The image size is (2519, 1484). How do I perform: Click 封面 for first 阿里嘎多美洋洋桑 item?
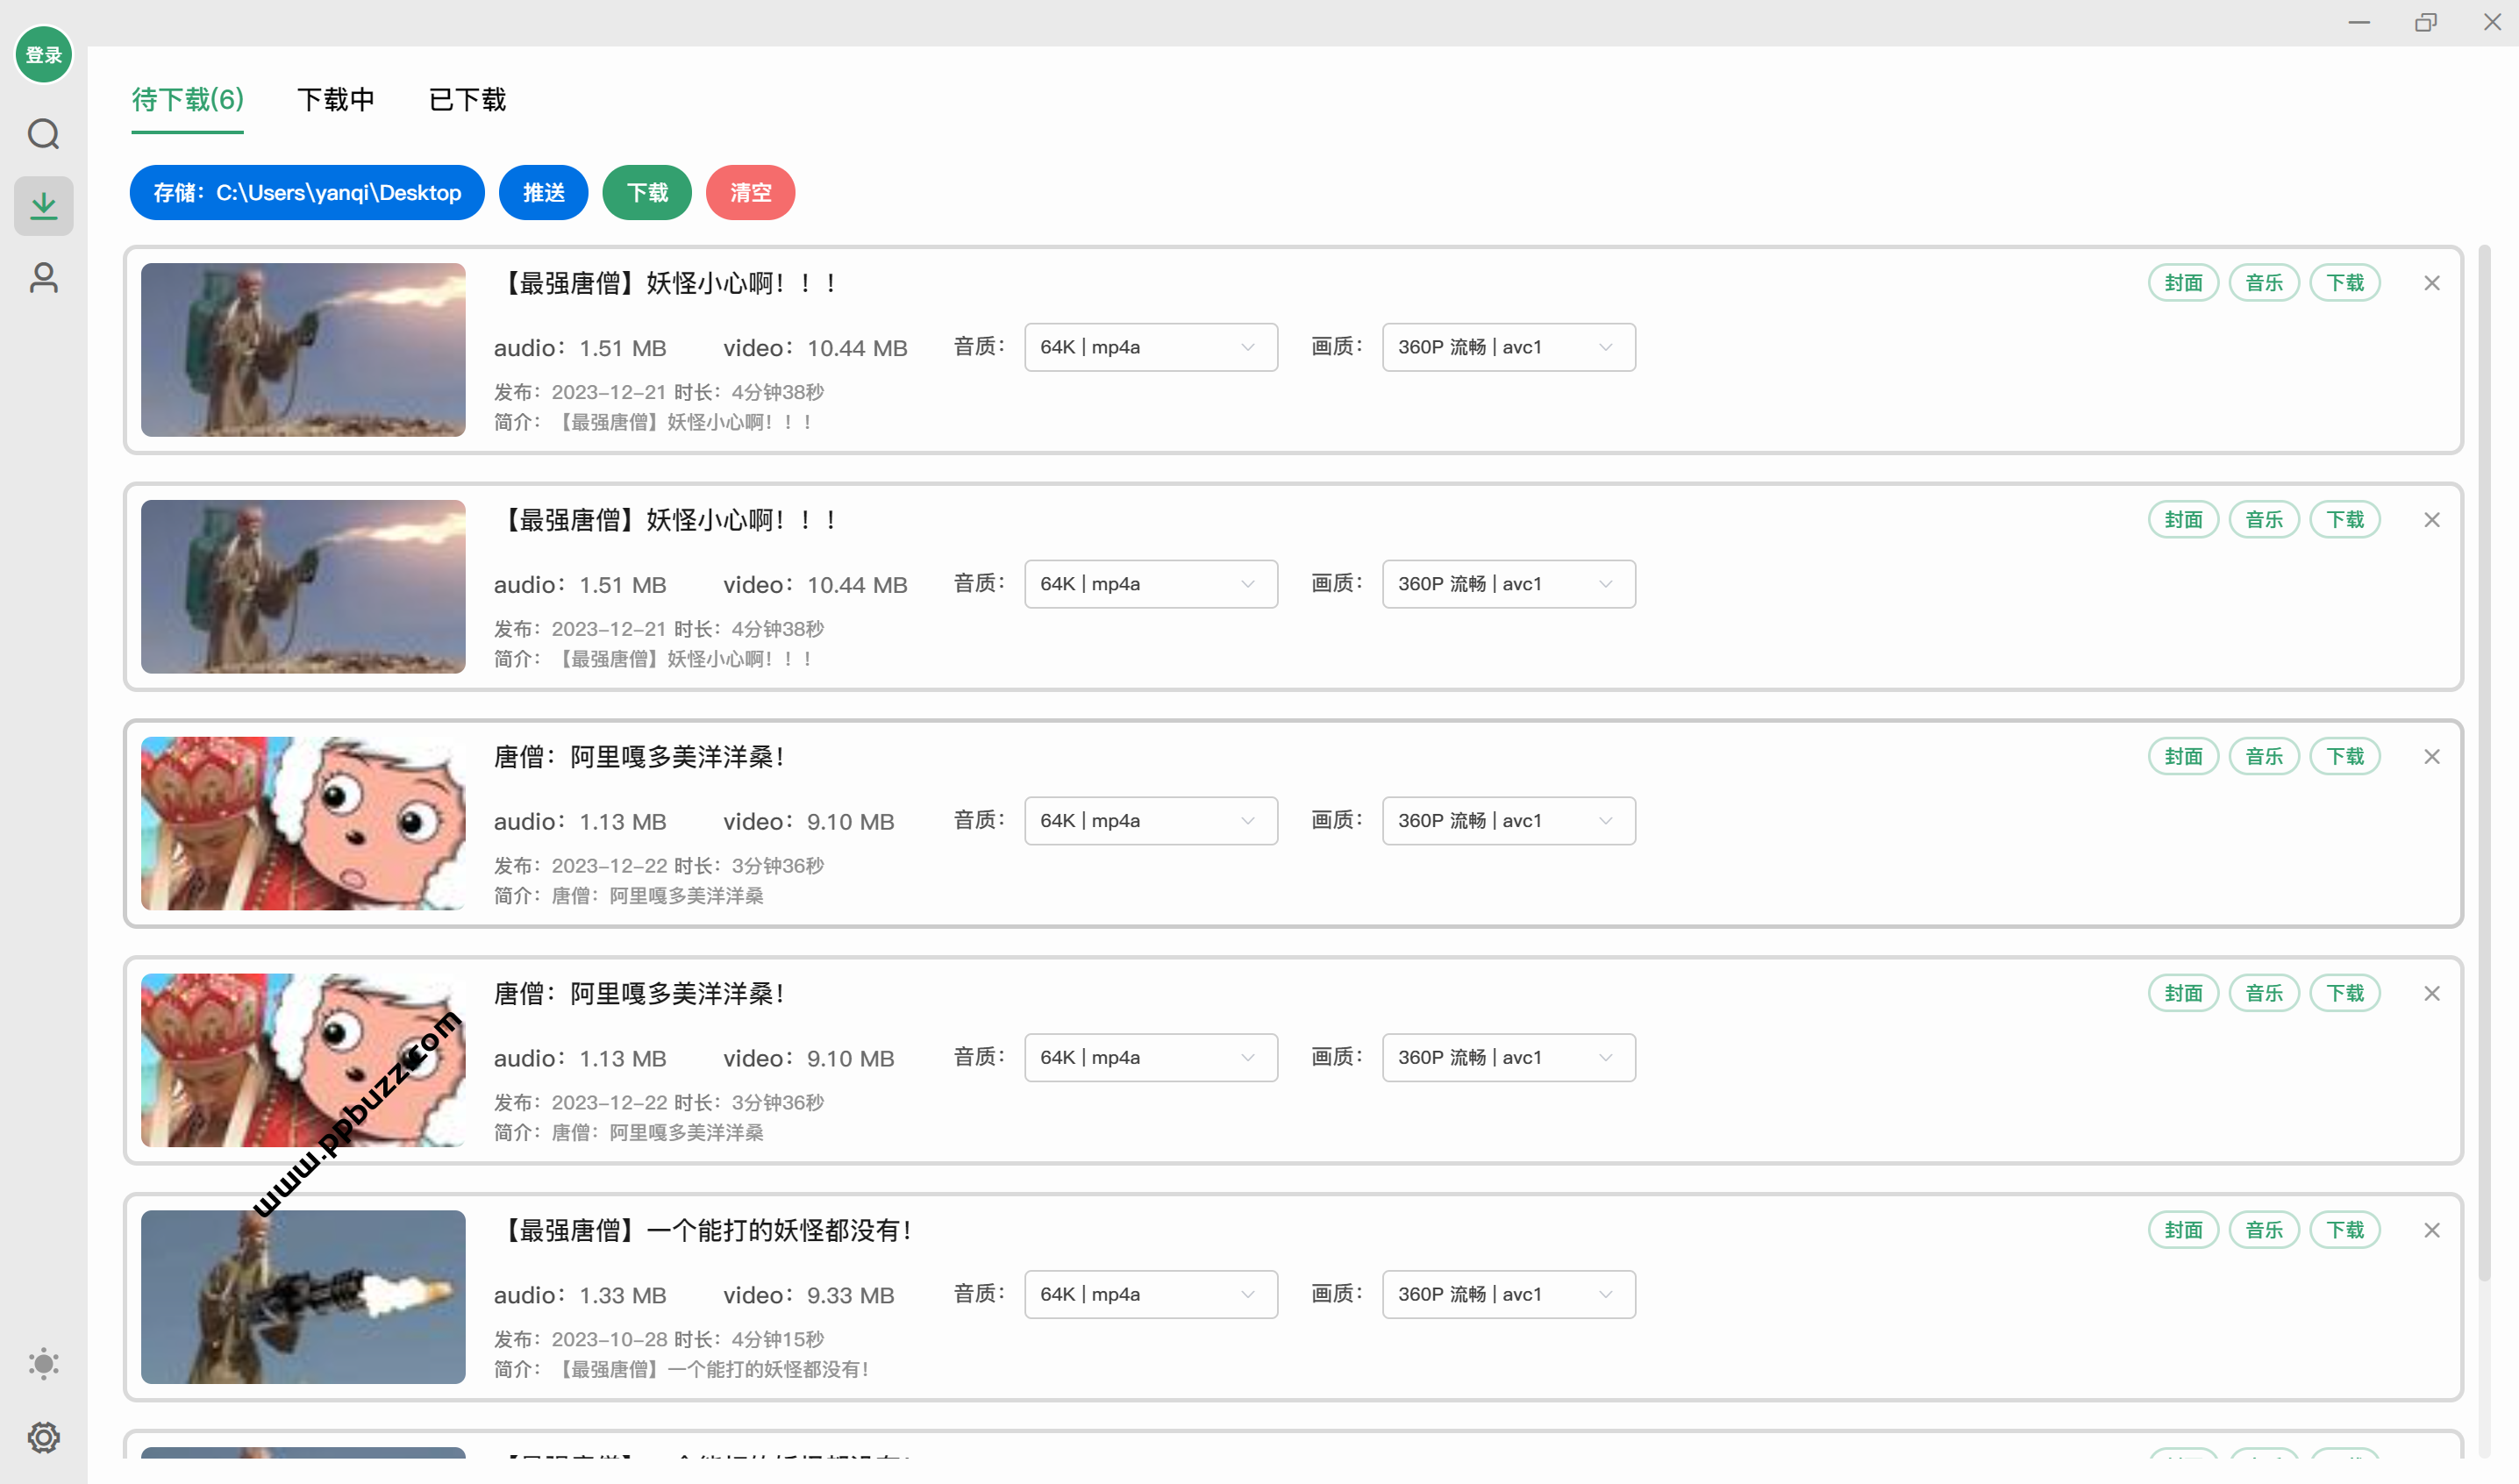pos(2183,757)
